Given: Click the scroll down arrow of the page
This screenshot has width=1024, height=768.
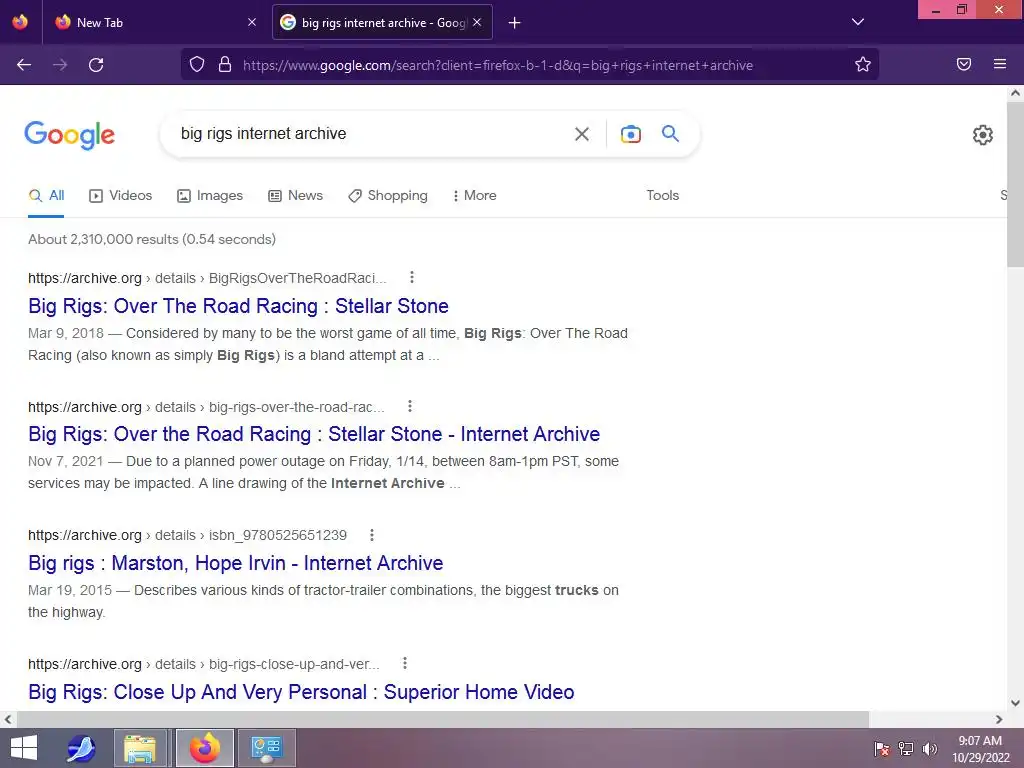Looking at the screenshot, I should 1015,703.
